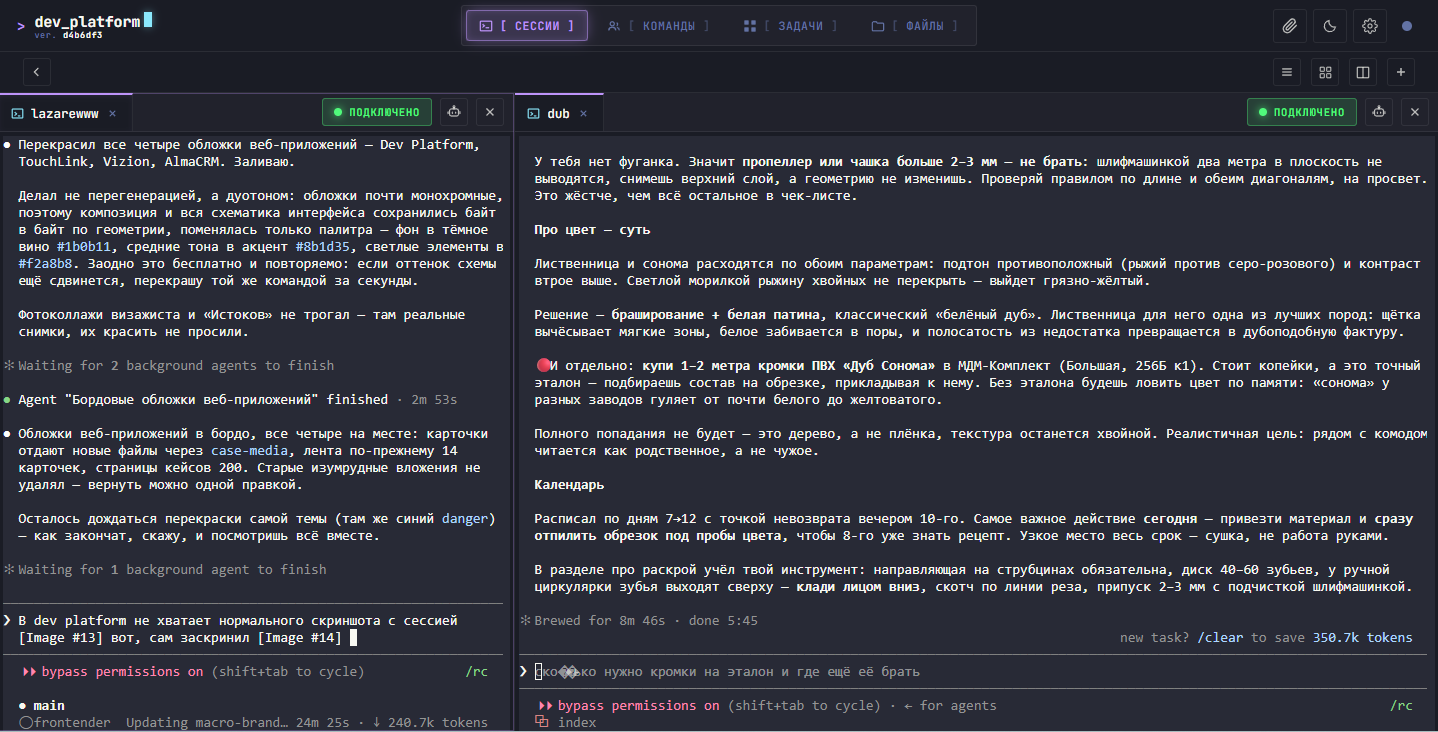Click the /clear command hint

(1222, 637)
